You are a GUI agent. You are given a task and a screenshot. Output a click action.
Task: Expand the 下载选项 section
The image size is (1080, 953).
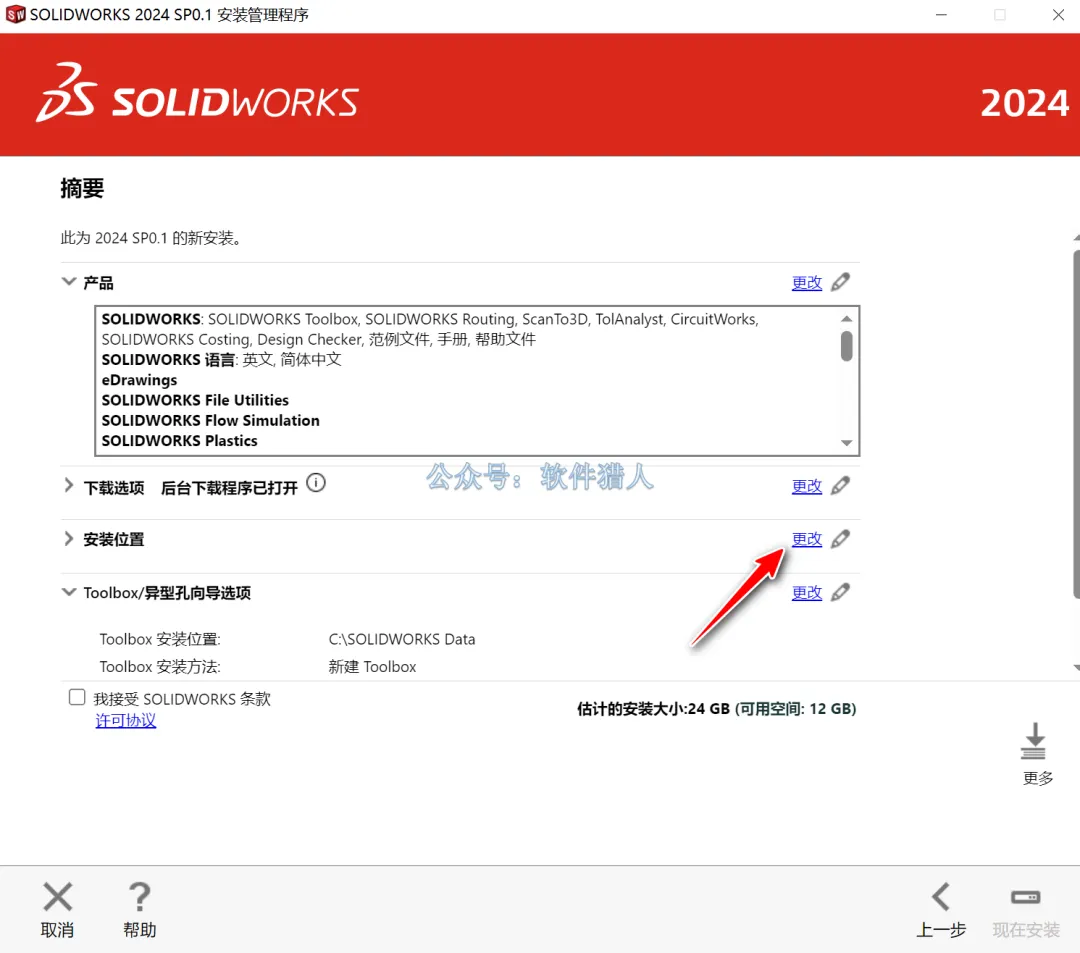click(x=69, y=485)
